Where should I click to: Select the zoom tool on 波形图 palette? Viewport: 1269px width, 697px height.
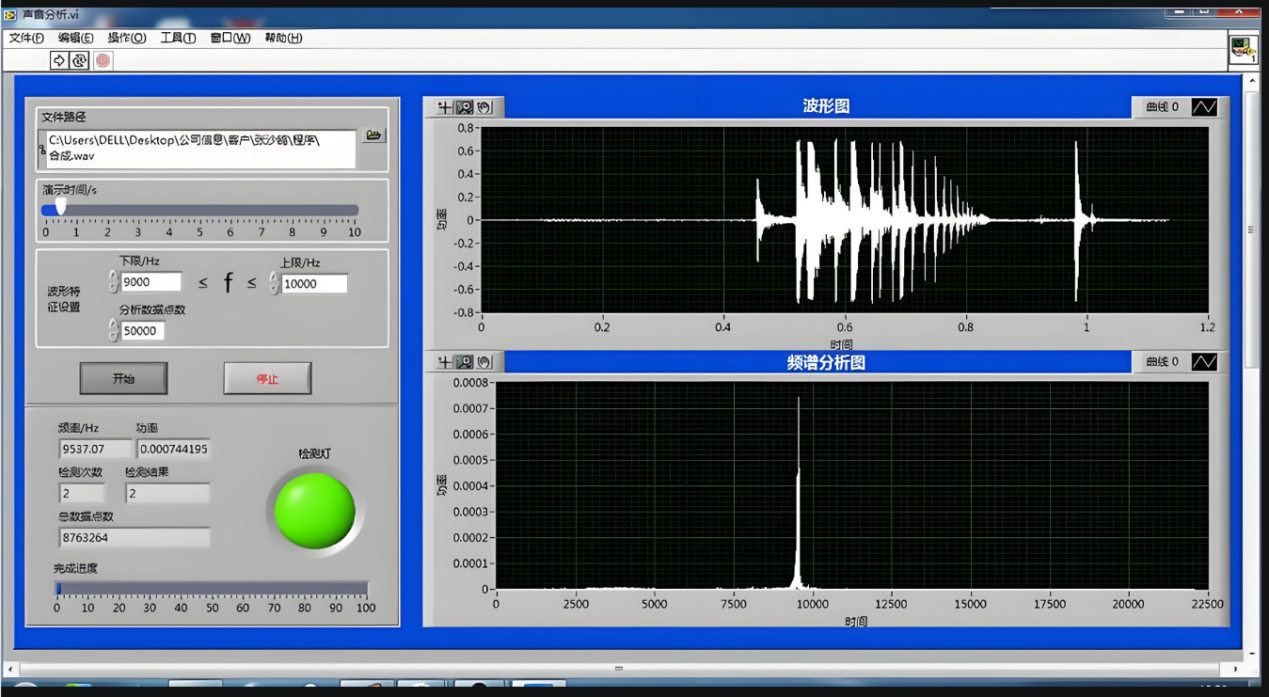coord(465,107)
